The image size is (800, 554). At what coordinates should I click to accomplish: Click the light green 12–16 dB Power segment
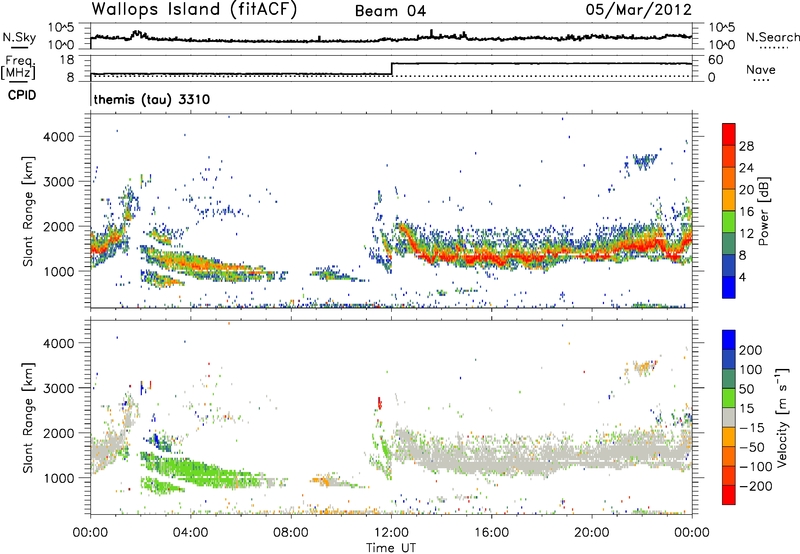tap(729, 221)
